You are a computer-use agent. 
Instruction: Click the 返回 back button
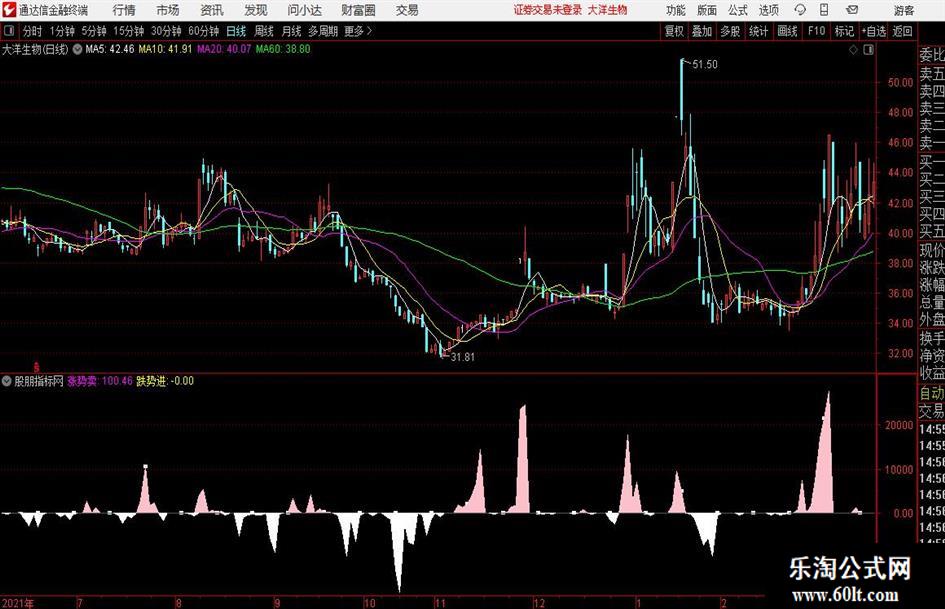(902, 31)
